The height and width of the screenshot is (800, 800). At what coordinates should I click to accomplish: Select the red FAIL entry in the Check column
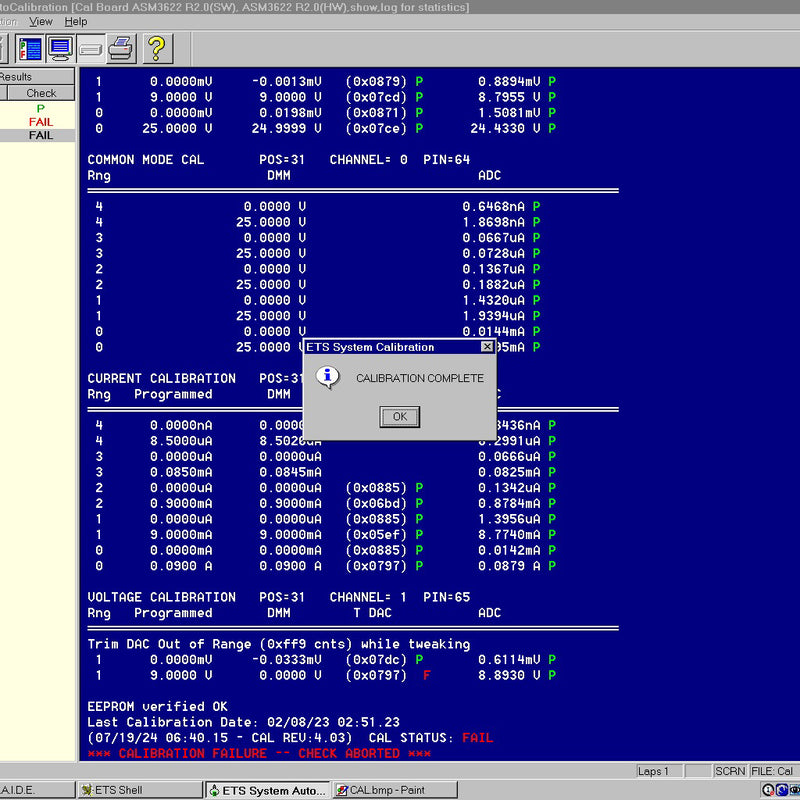pos(42,121)
